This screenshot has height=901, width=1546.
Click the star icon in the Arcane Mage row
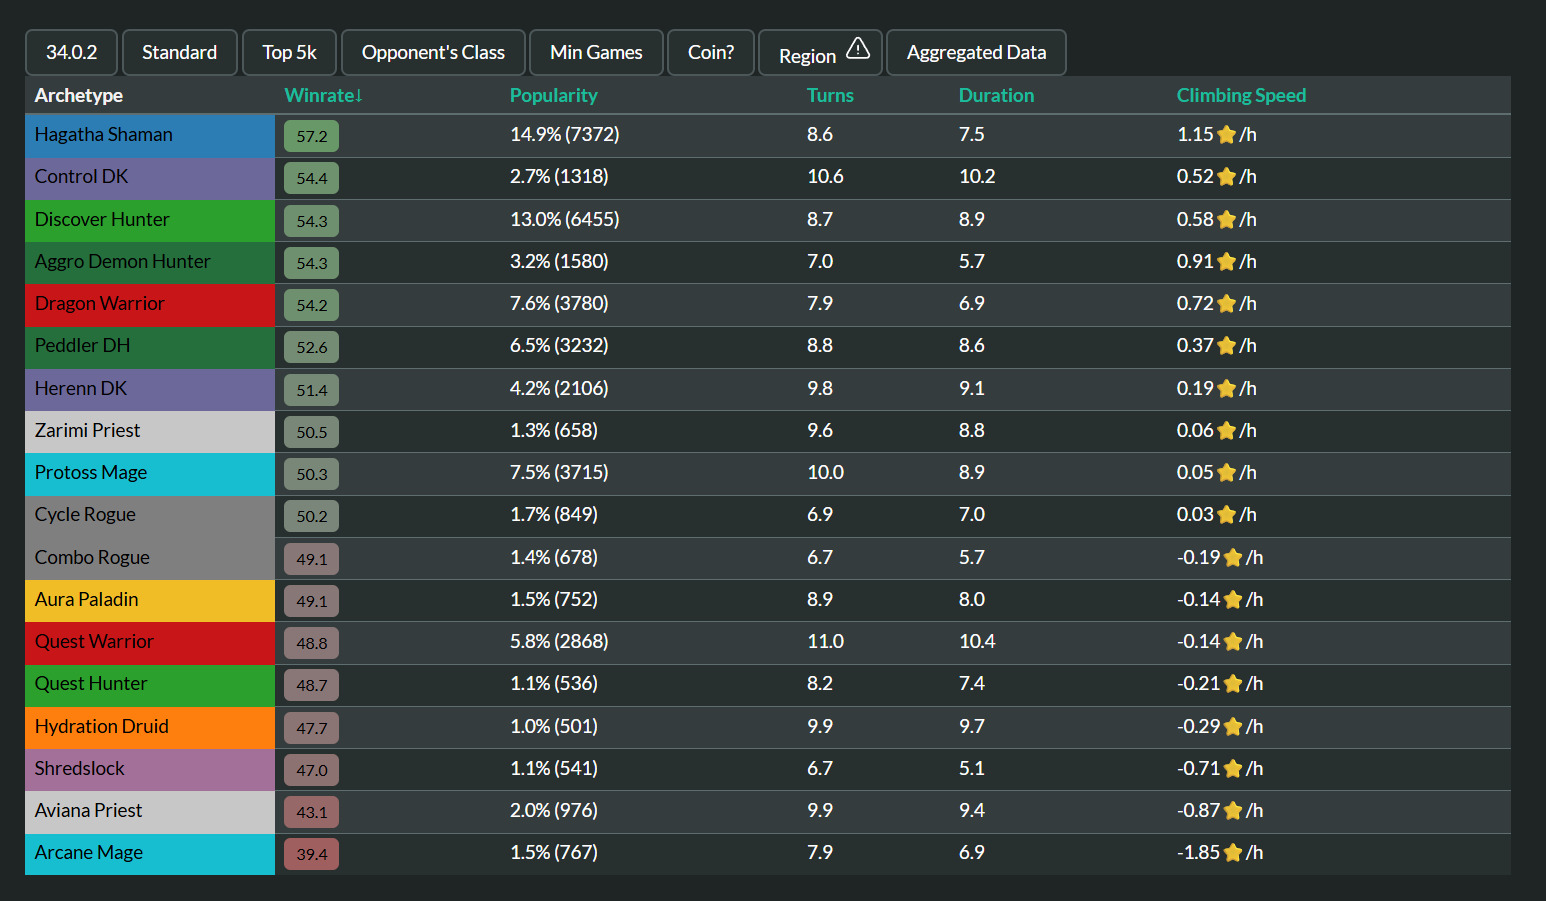1232,853
